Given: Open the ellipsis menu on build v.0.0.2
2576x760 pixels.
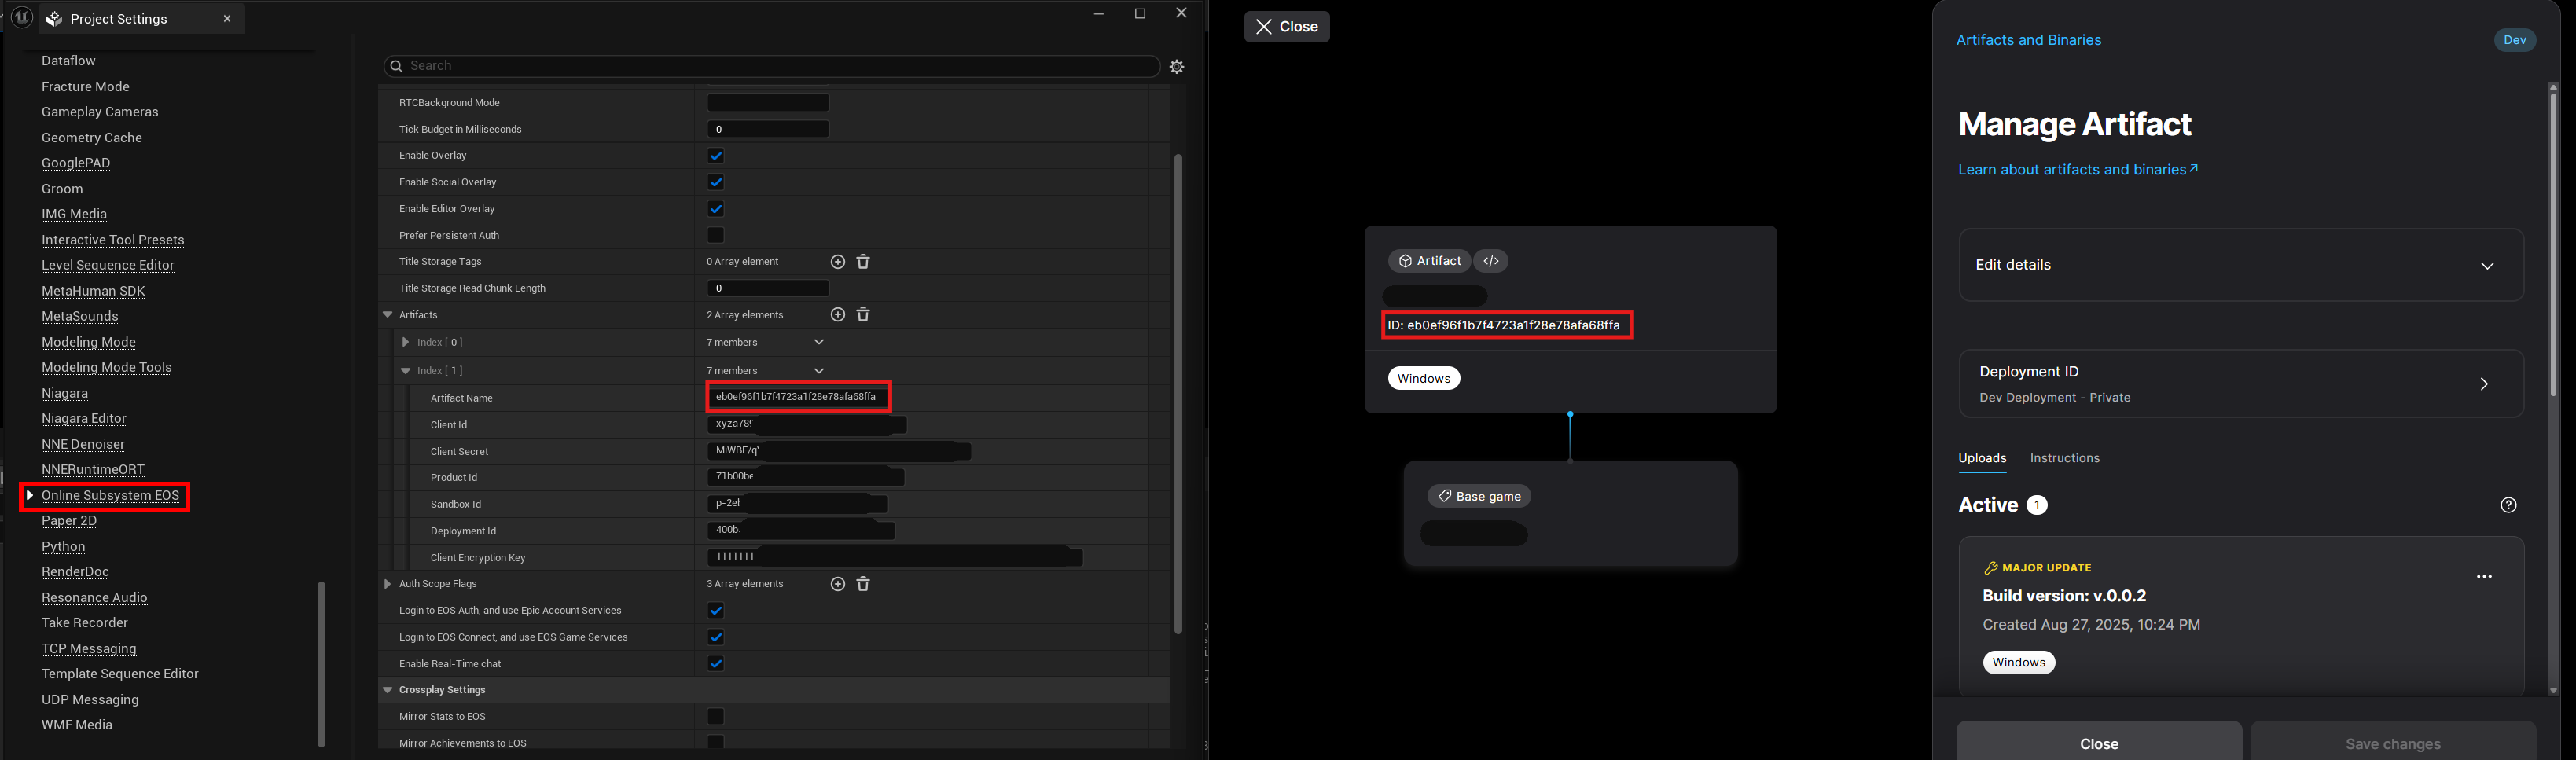Looking at the screenshot, I should (2485, 576).
